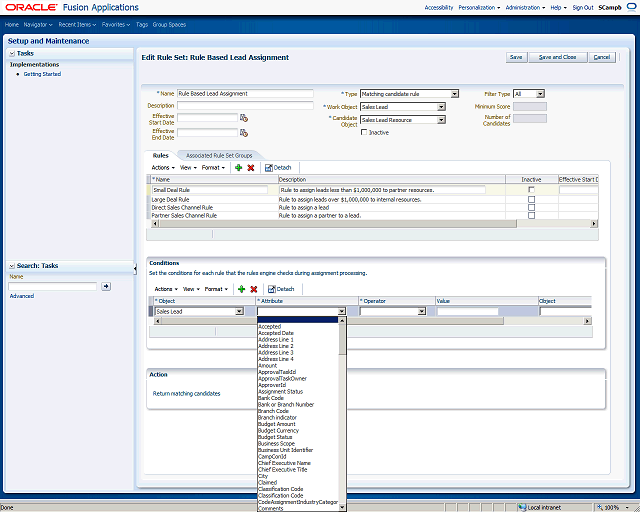Click Detach in the Conditions toolbar

coord(281,289)
